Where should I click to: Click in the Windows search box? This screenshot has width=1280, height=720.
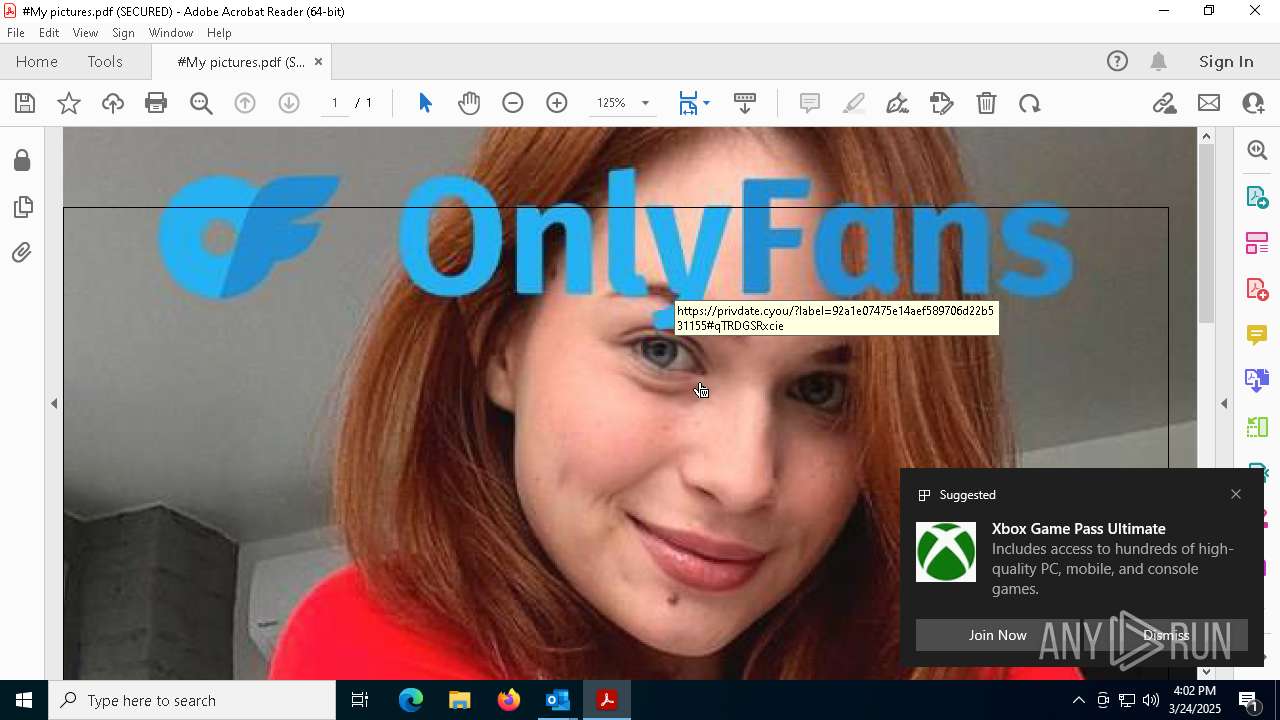coord(192,700)
